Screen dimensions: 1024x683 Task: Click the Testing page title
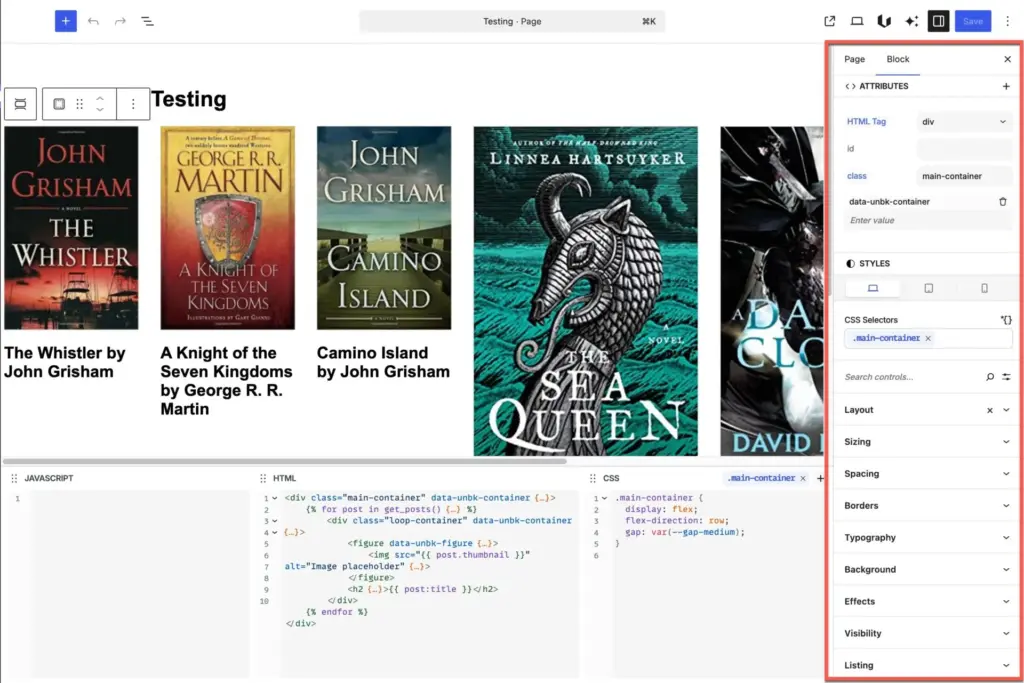(189, 99)
